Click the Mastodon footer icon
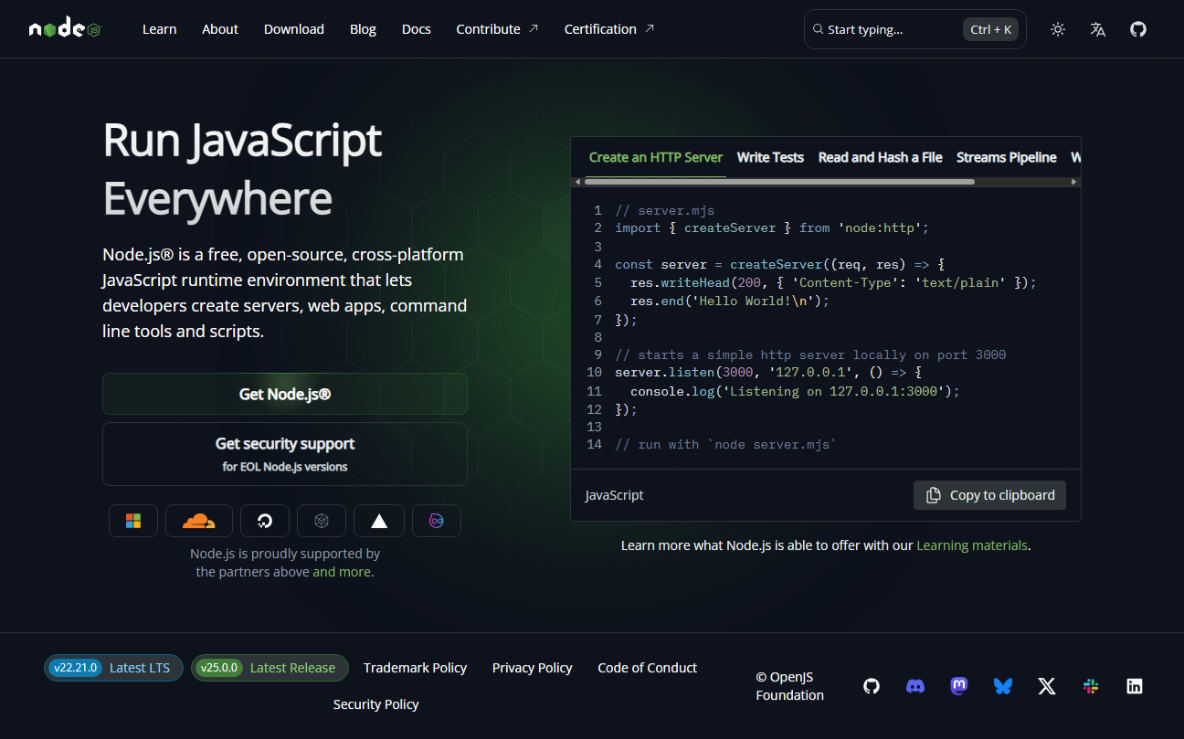 (x=959, y=686)
